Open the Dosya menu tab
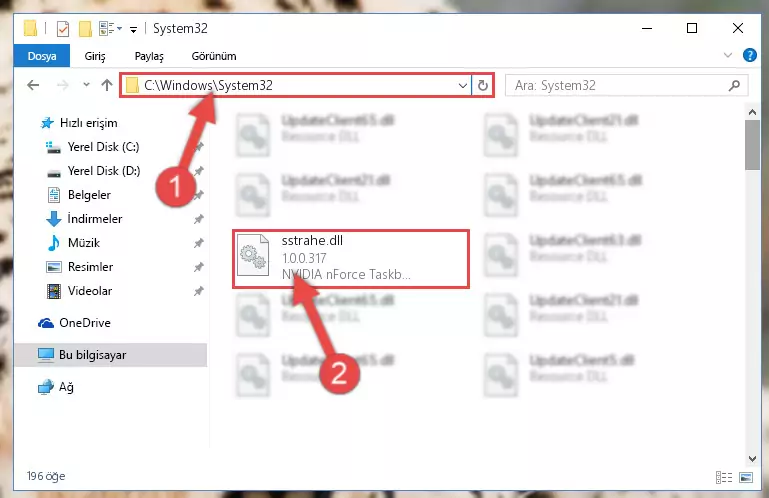 point(42,56)
